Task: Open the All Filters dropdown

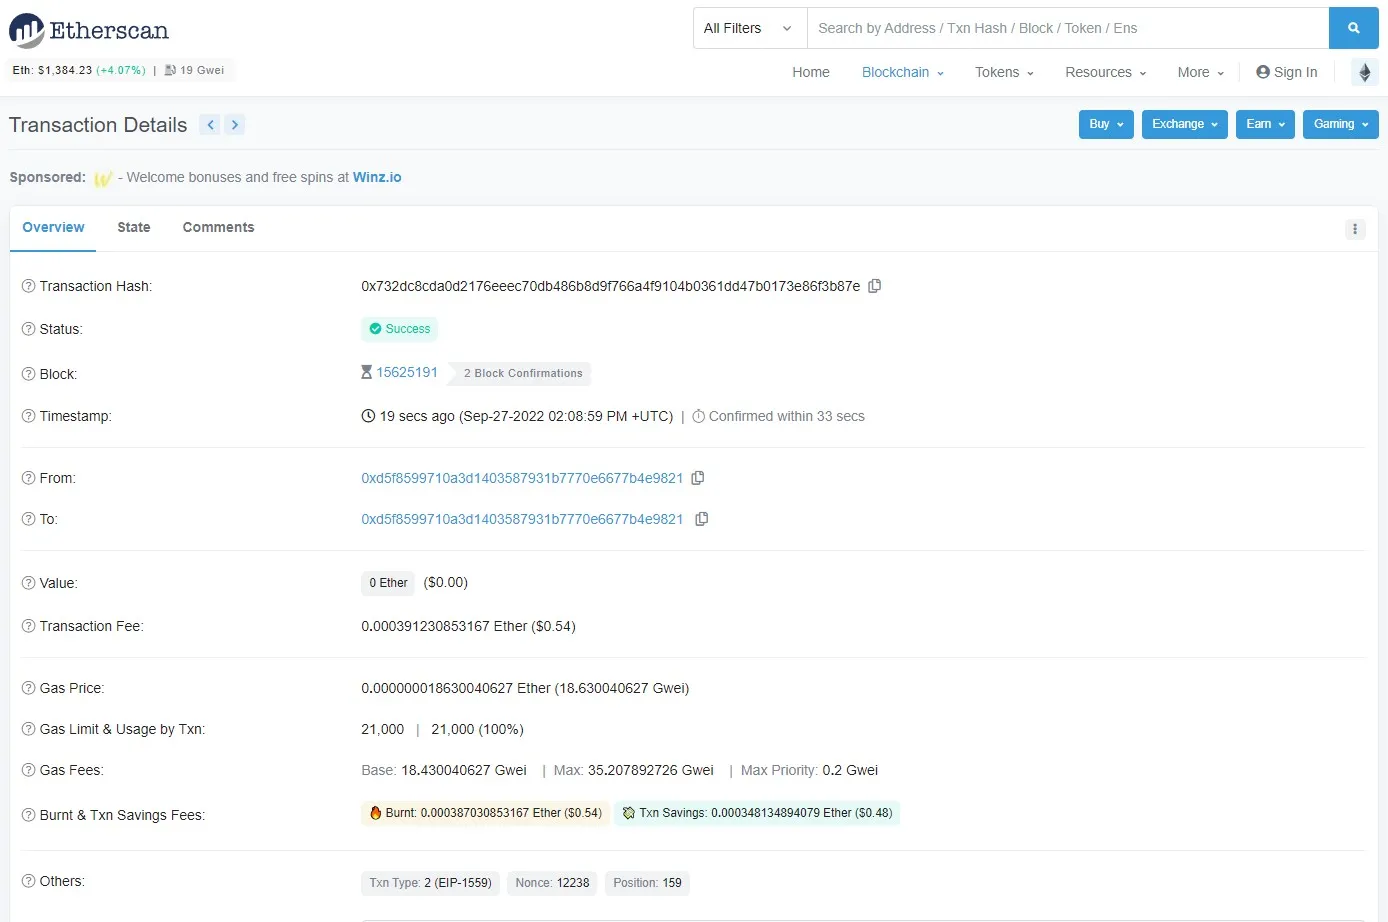Action: [749, 28]
